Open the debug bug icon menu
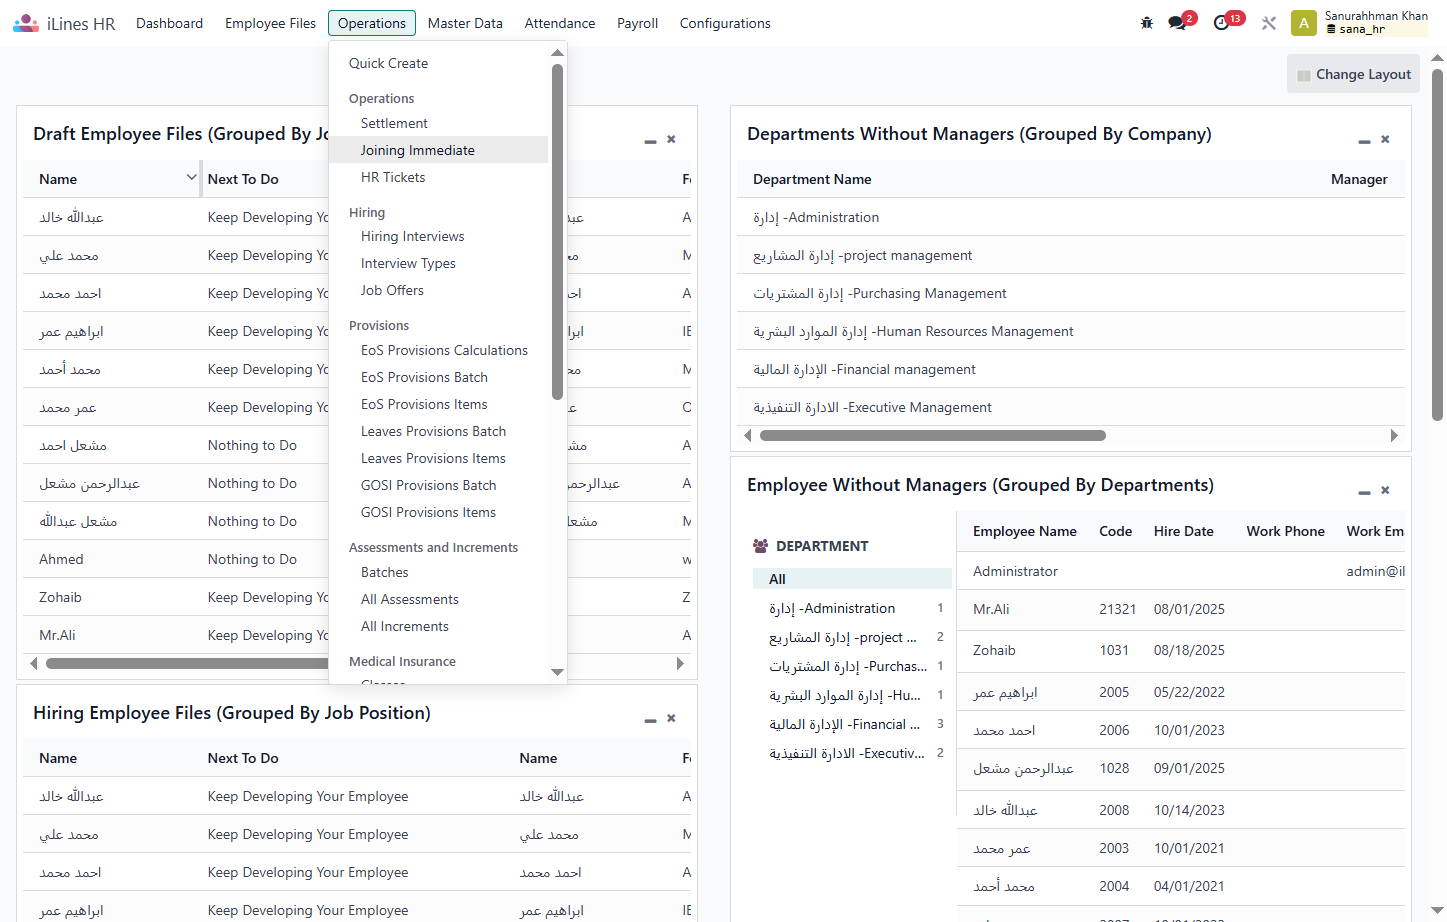 [x=1147, y=23]
